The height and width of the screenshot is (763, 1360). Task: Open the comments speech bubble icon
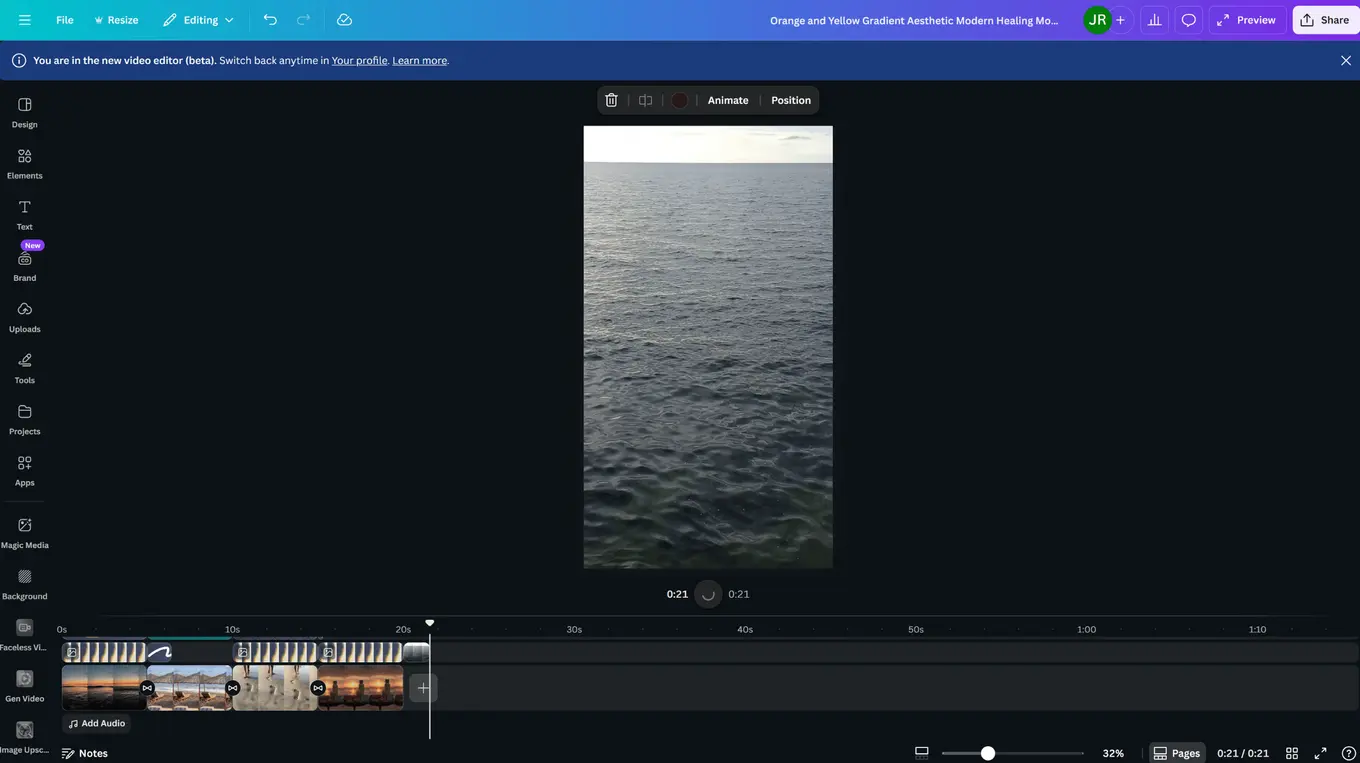click(x=1188, y=20)
